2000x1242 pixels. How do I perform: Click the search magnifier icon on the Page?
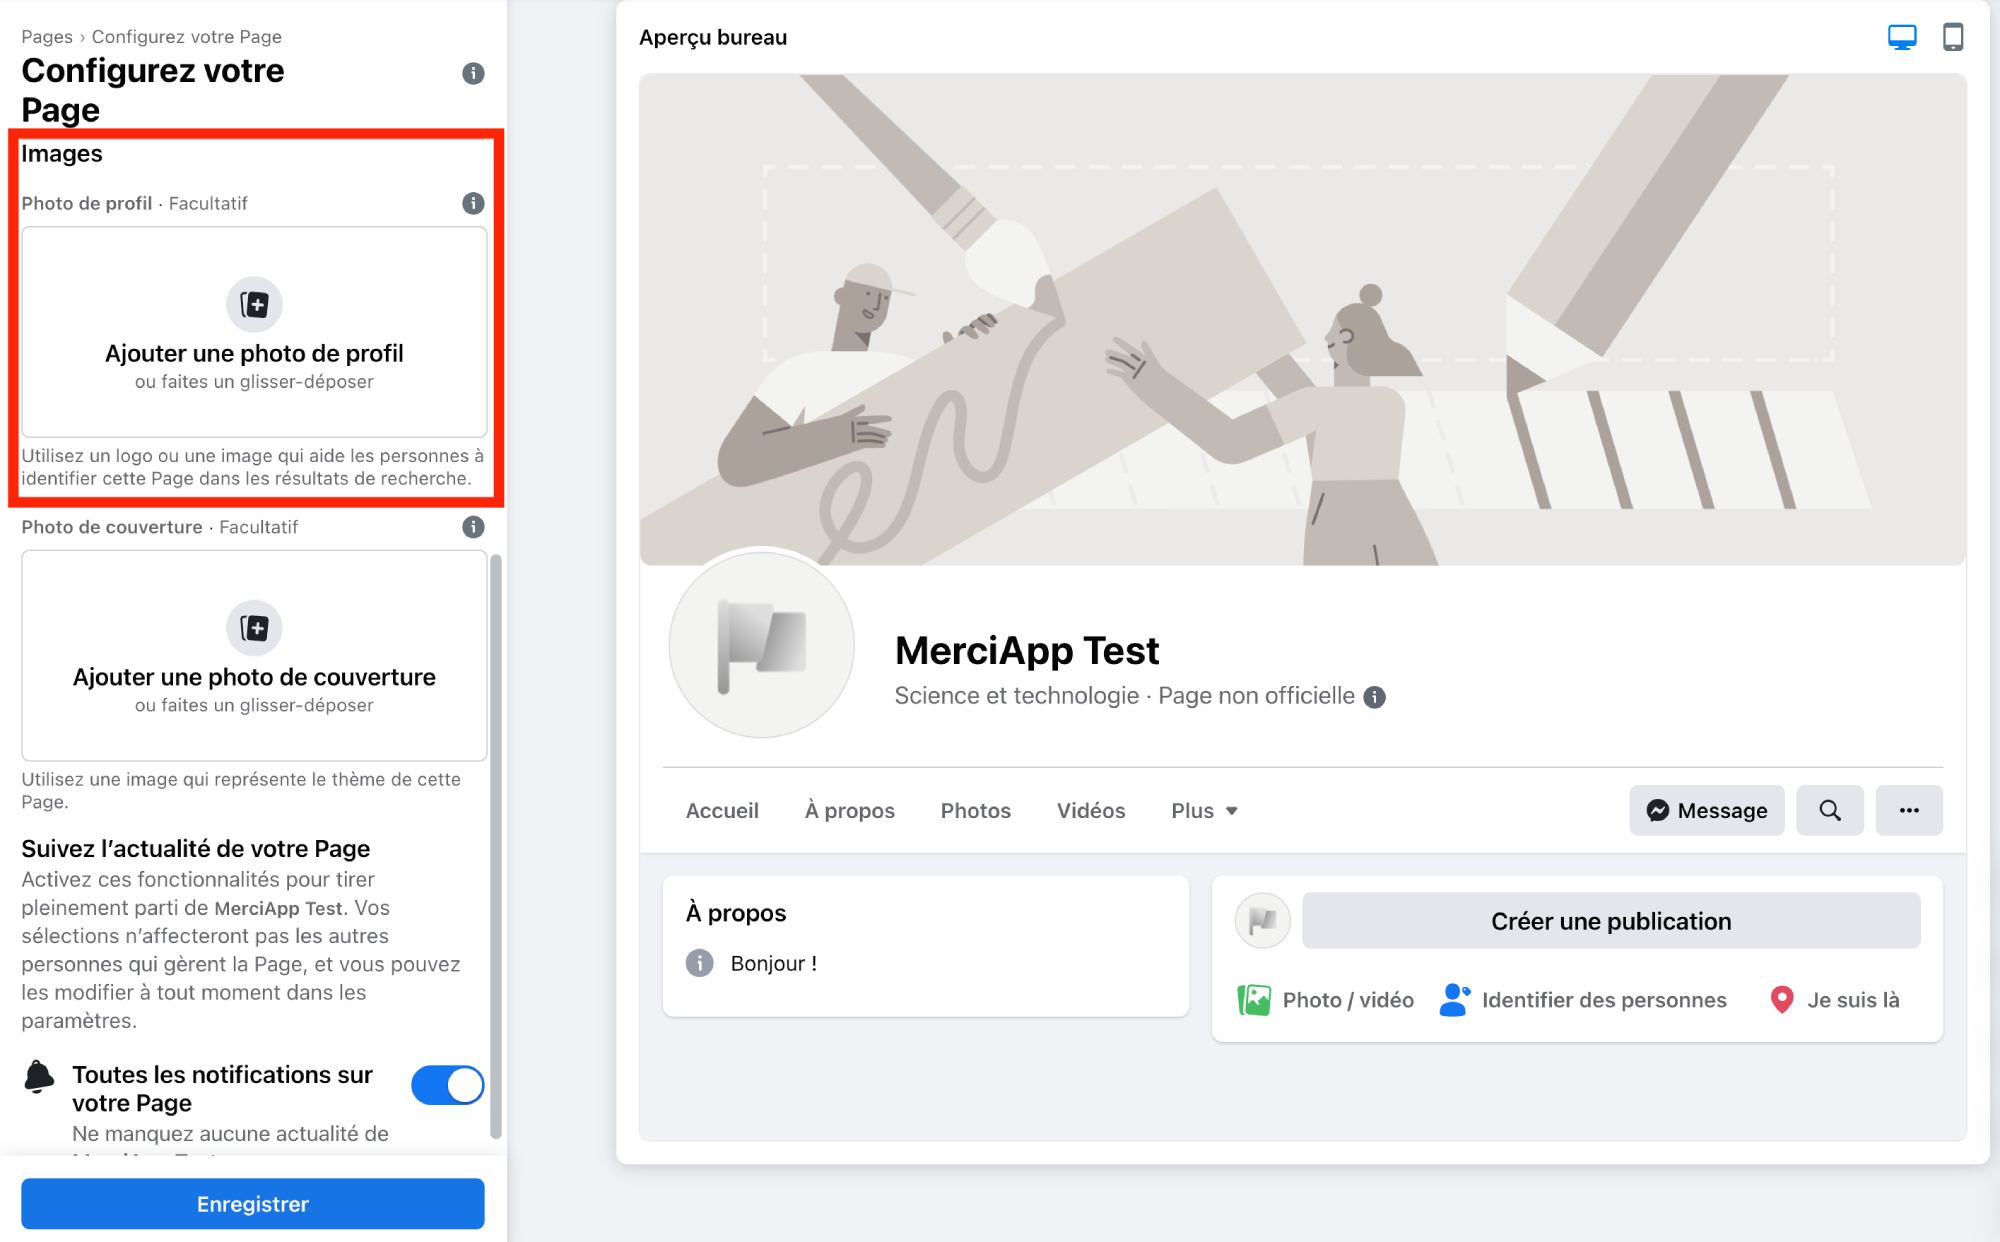[1829, 810]
